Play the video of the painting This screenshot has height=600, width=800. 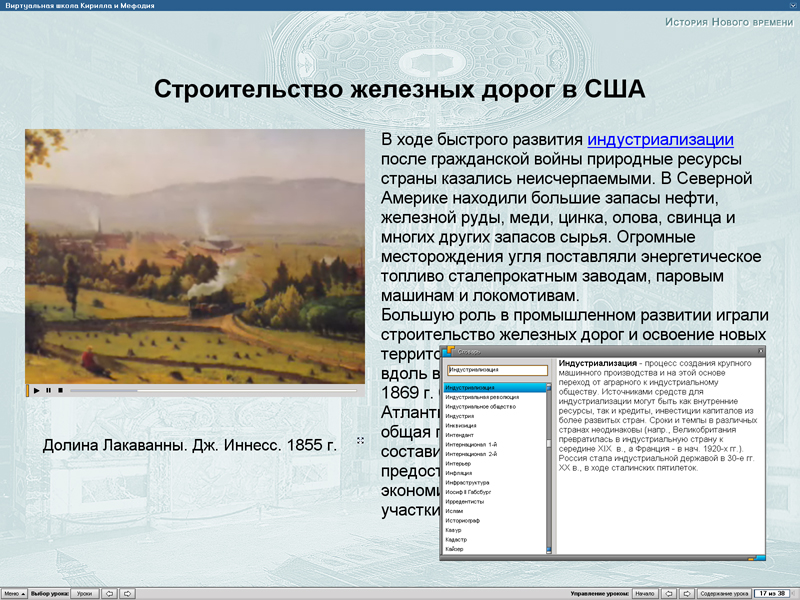[x=37, y=389]
